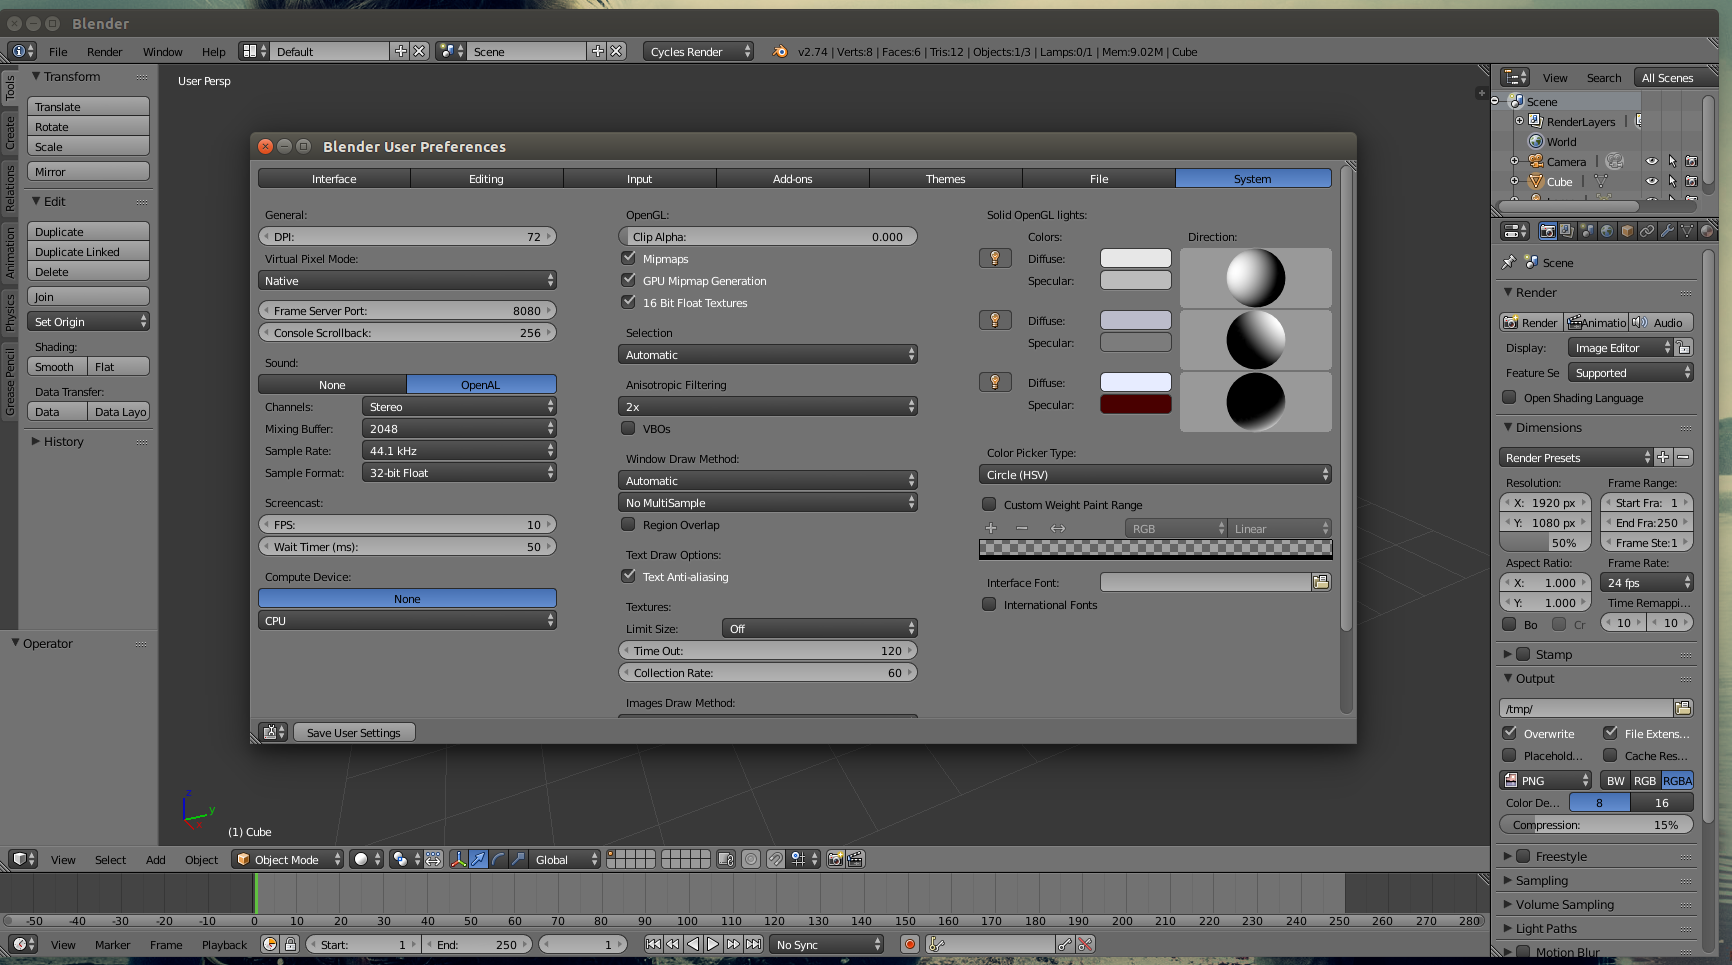Open output path browser folder icon

coord(1683,708)
